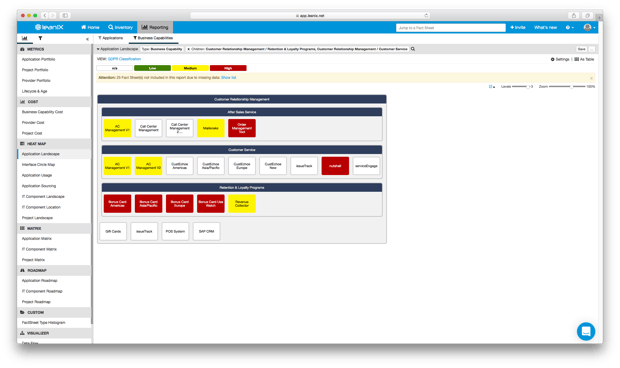Click the Show list link

[229, 78]
